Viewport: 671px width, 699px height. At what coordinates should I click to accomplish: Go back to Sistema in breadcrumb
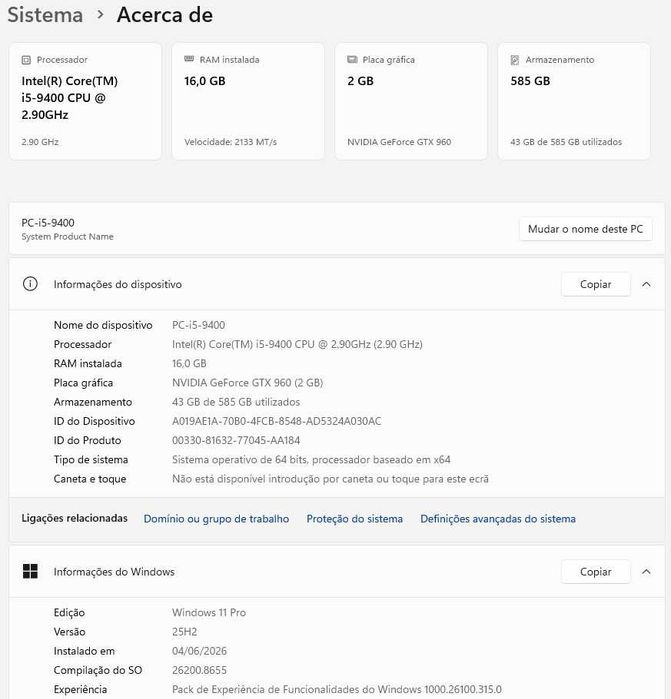(x=45, y=15)
